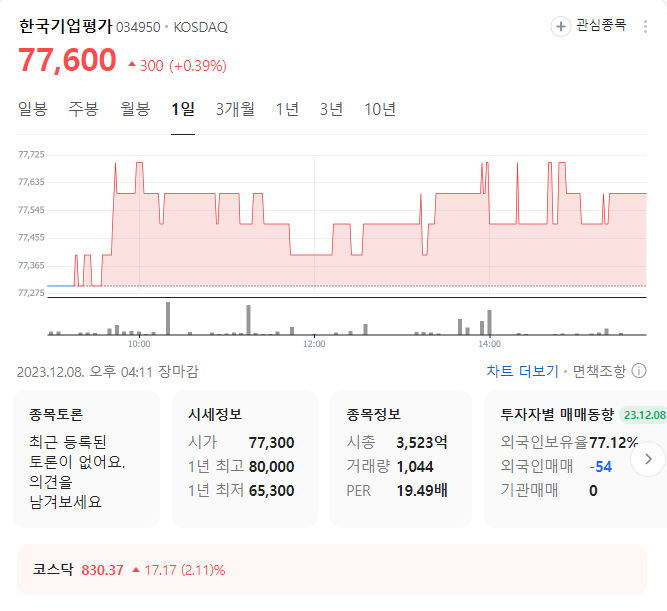Open the 종목정보 card
667x611 pixels.
401,459
